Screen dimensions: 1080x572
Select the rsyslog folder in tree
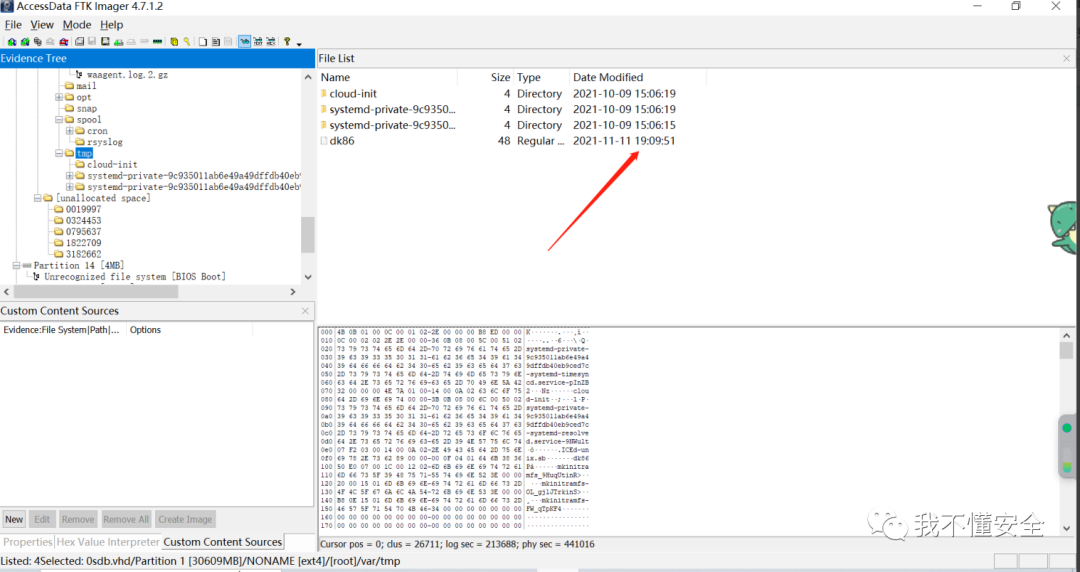coord(105,142)
